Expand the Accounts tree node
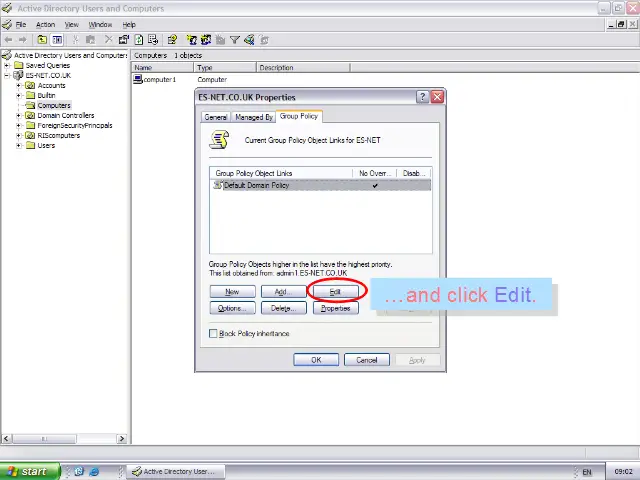 [x=18, y=85]
